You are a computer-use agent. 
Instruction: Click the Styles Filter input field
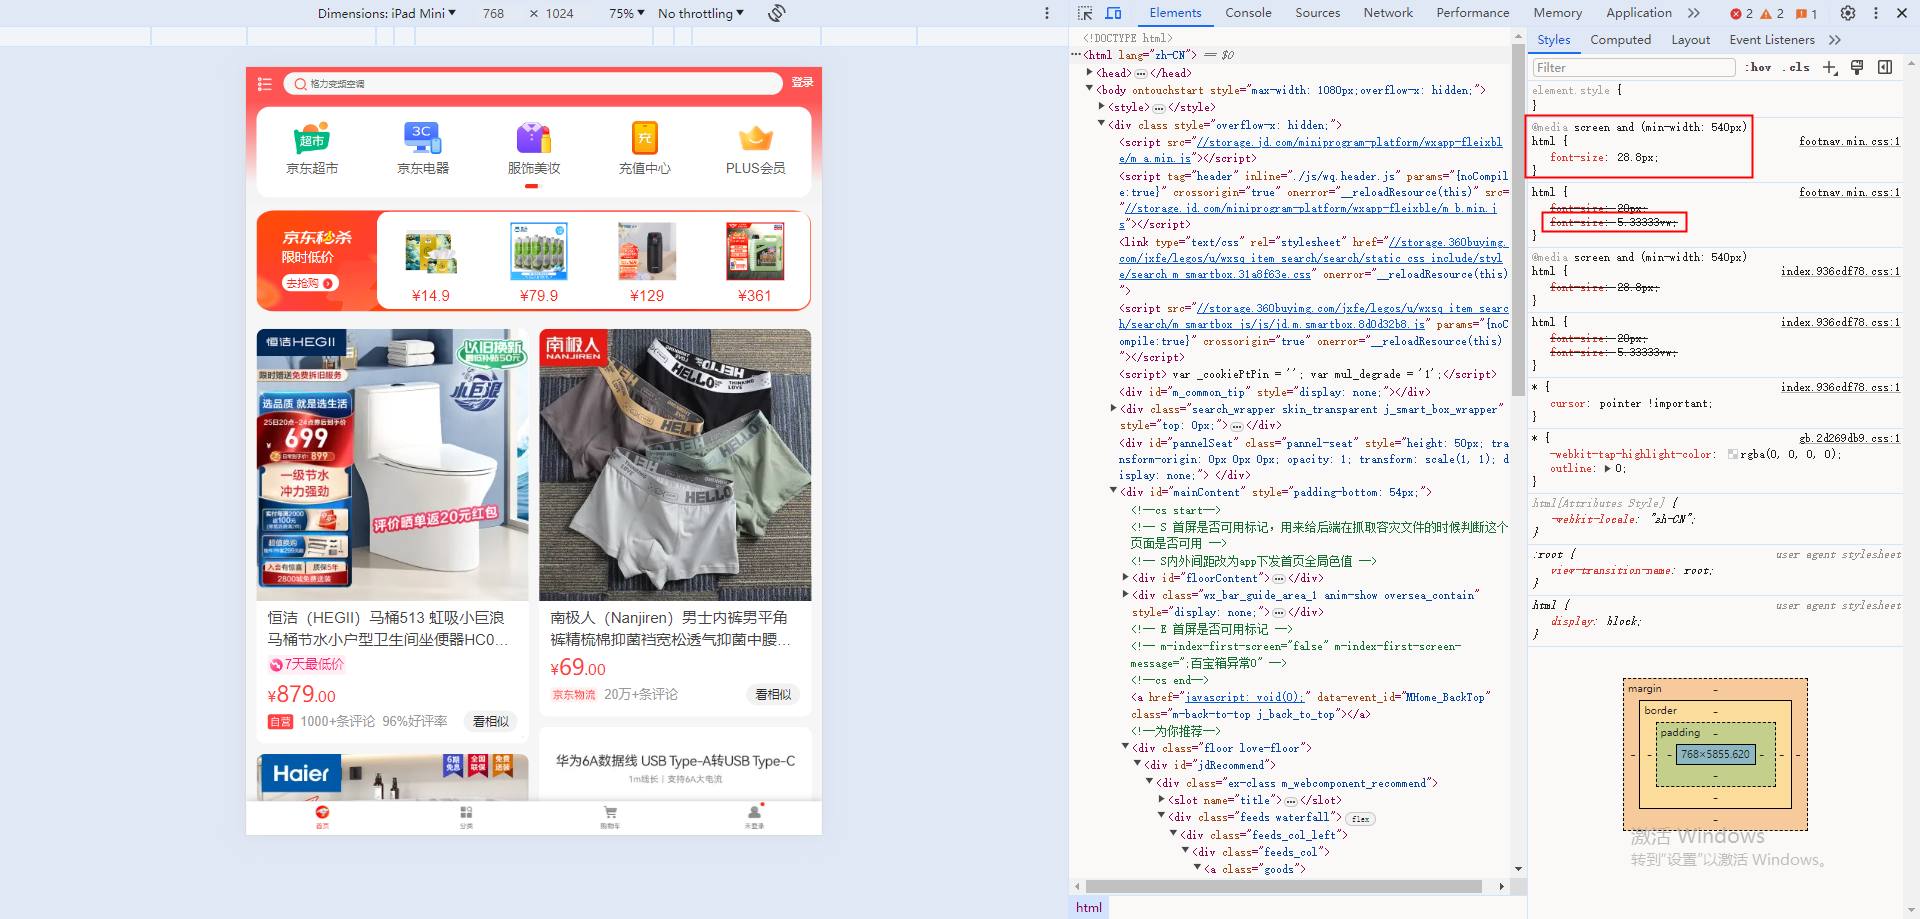click(1634, 67)
